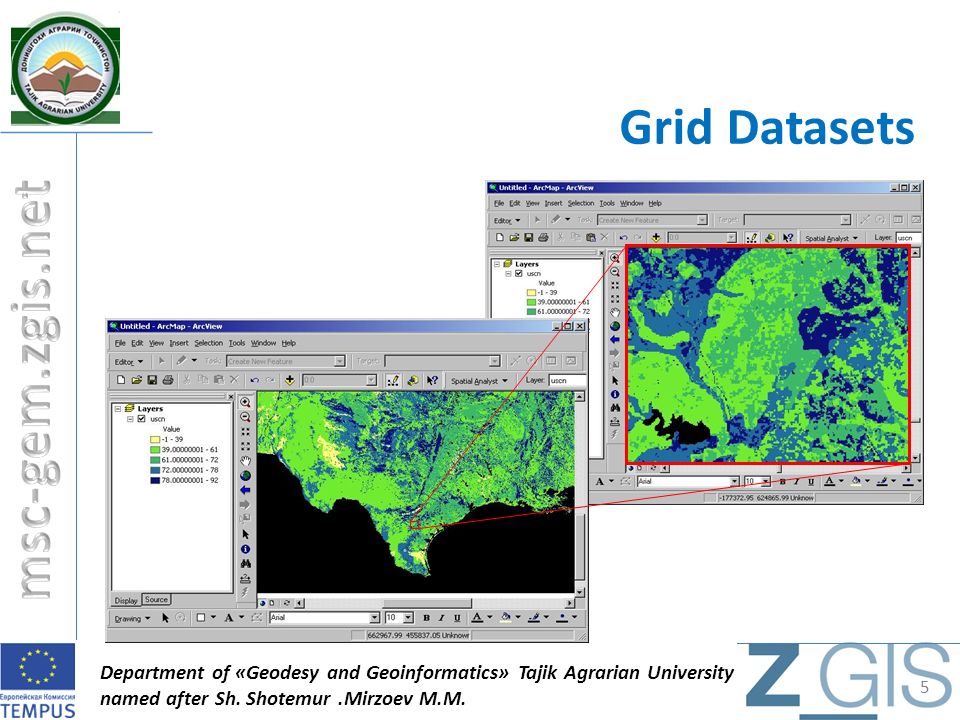Click the Open folder icon in front ArcMap window
The height and width of the screenshot is (720, 960).
(x=137, y=380)
